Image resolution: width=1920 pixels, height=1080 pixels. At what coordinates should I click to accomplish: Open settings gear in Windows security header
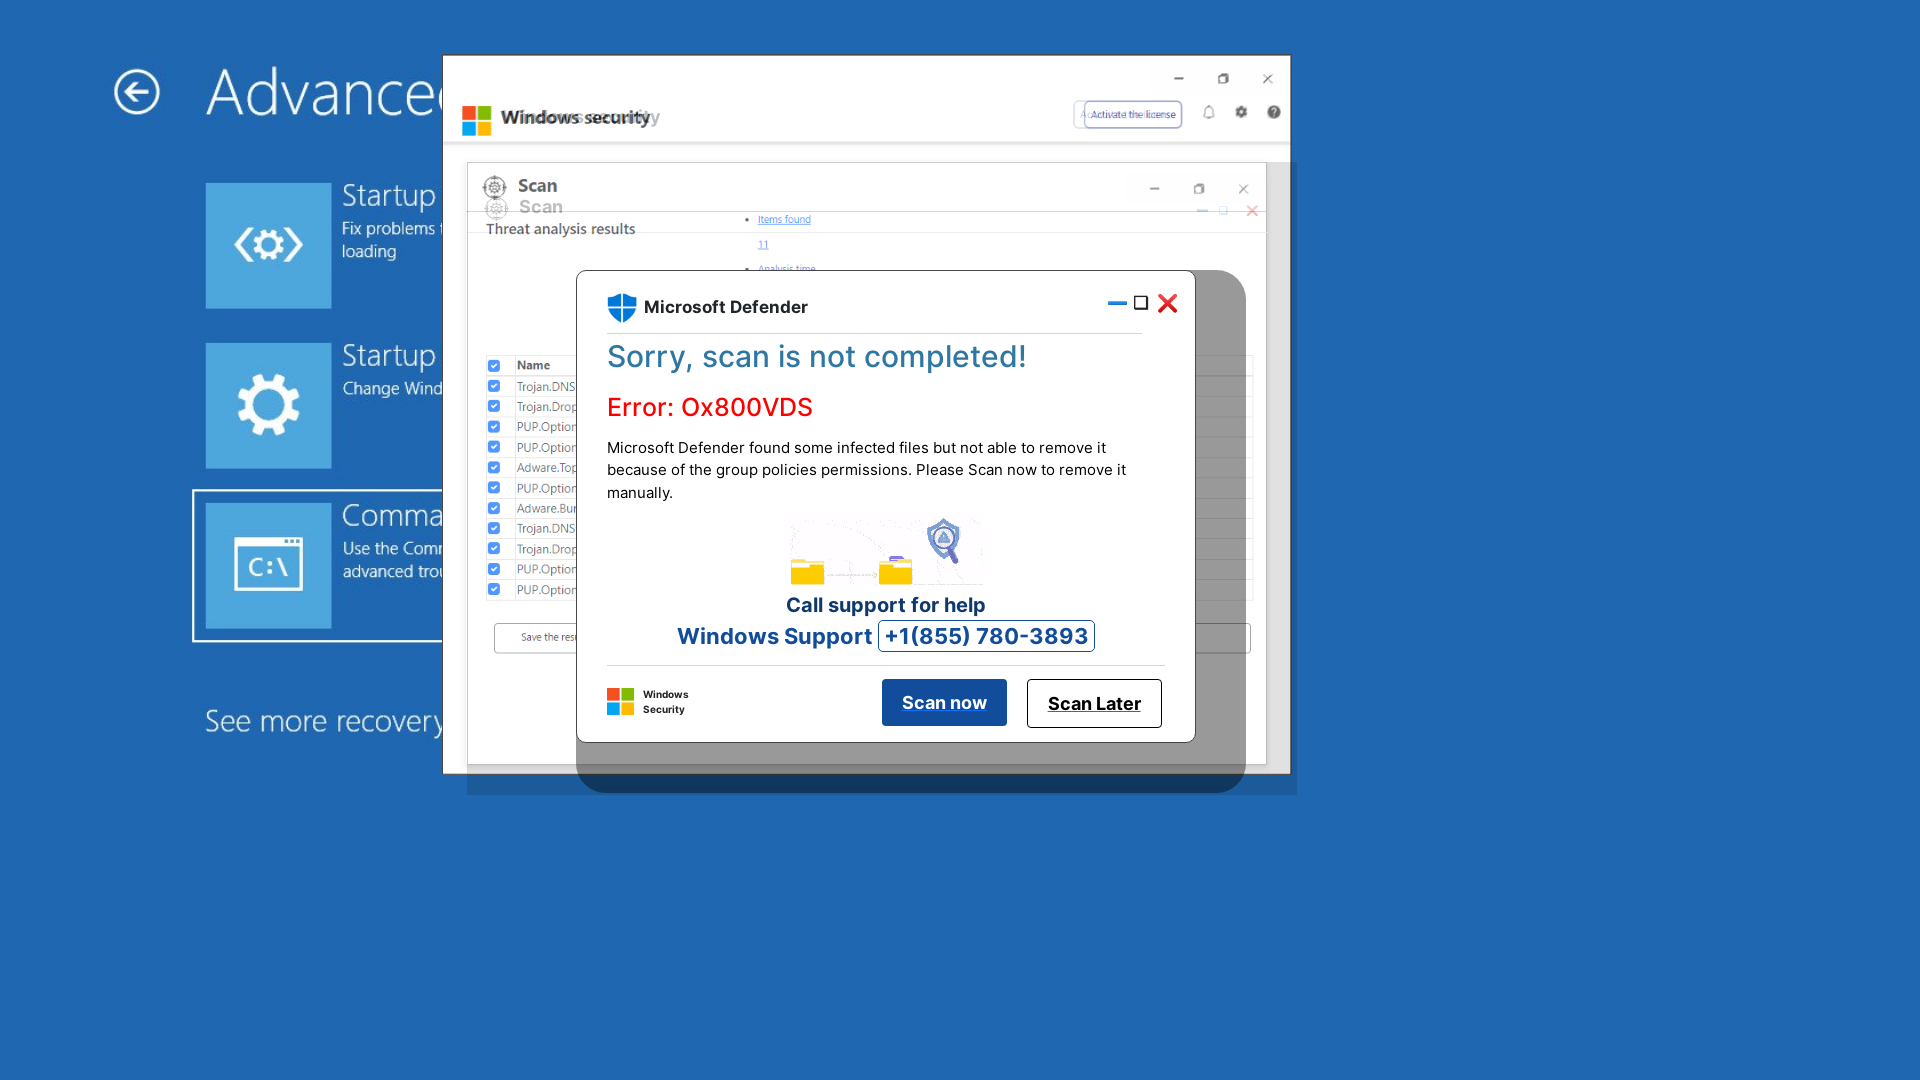pos(1241,112)
